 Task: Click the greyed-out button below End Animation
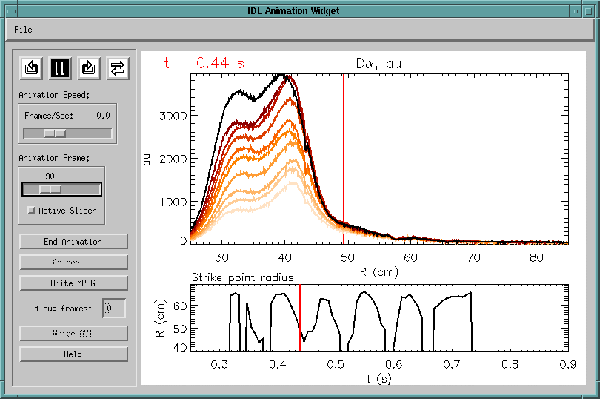(73, 262)
